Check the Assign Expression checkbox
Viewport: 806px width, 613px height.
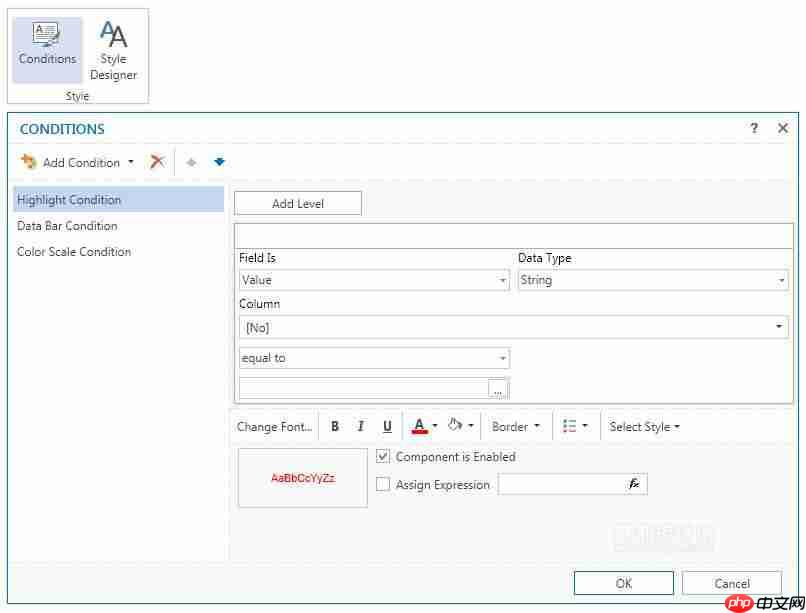click(x=383, y=484)
